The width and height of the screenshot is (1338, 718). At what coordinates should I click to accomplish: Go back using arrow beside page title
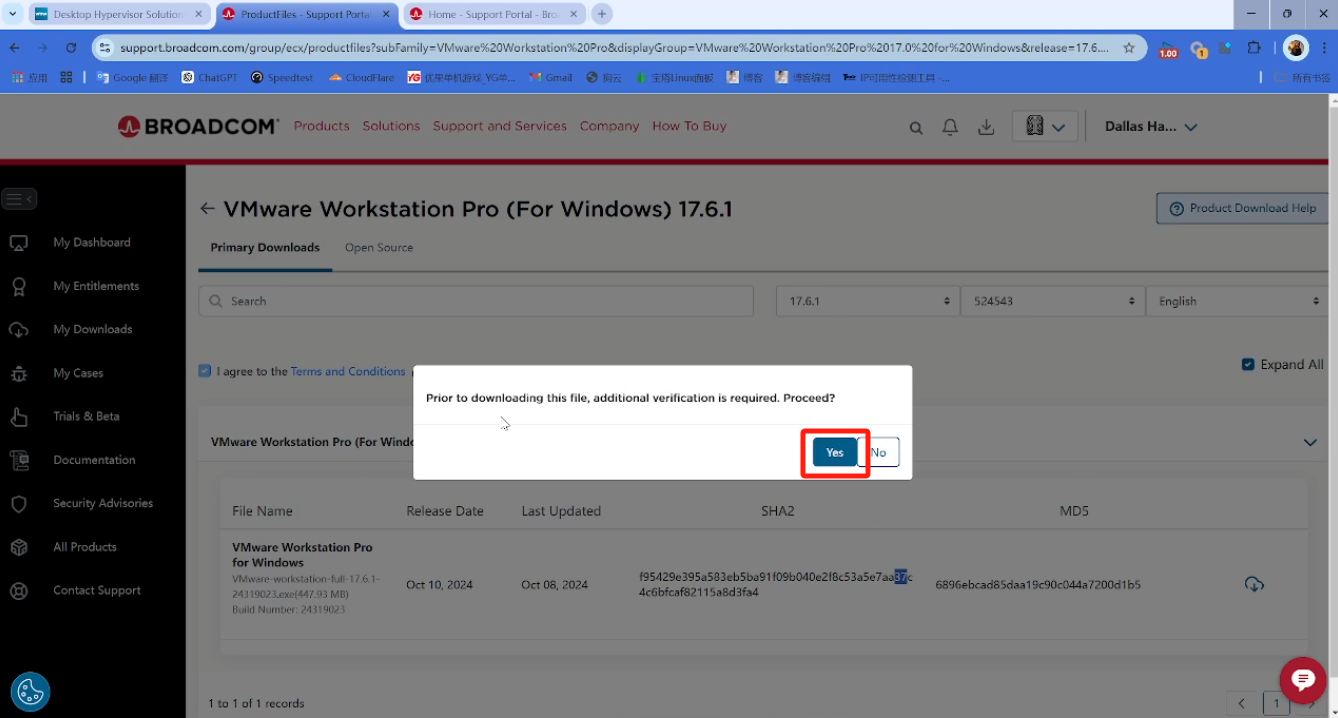tap(207, 209)
